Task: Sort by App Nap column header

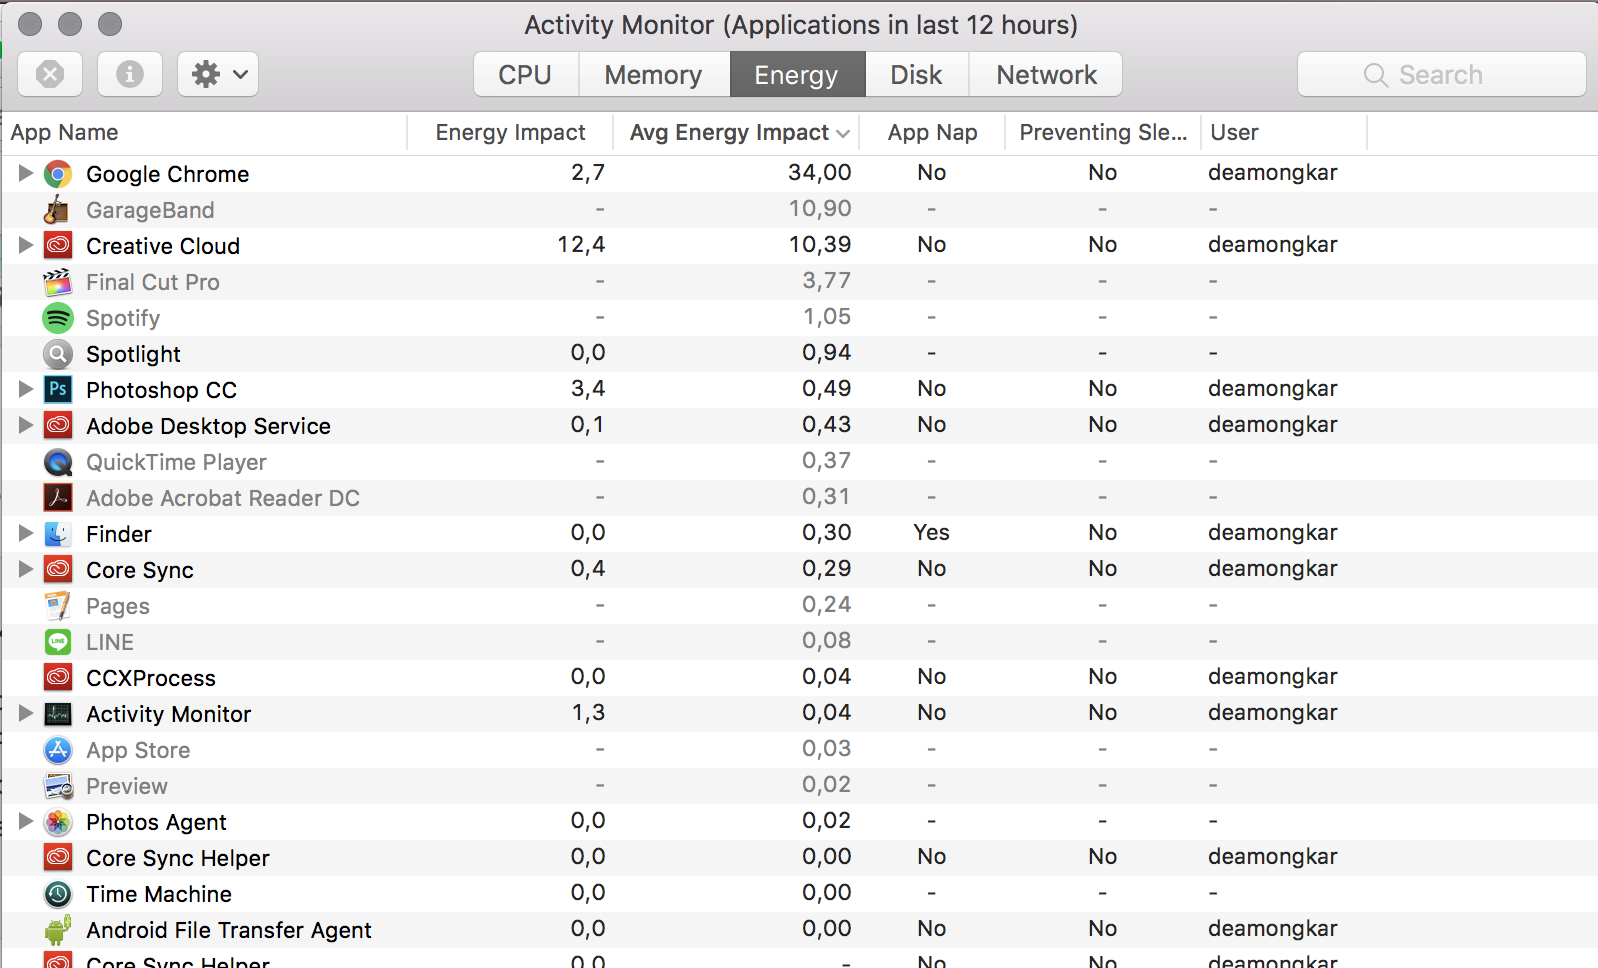Action: [x=932, y=133]
